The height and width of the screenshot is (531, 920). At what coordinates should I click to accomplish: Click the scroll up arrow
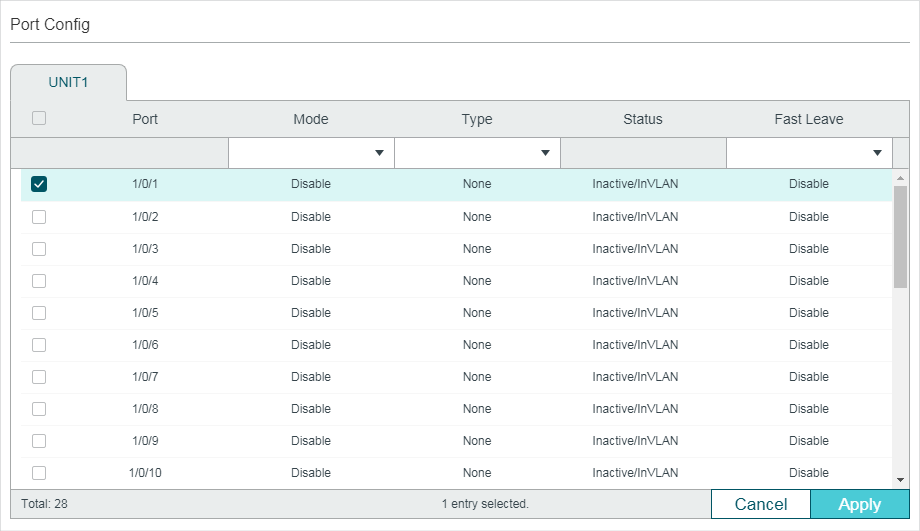click(x=900, y=178)
